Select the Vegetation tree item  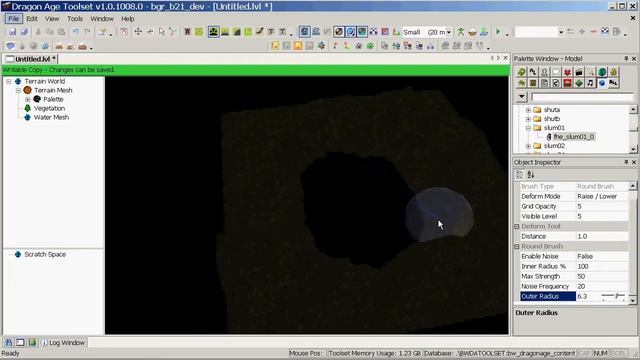(49, 108)
